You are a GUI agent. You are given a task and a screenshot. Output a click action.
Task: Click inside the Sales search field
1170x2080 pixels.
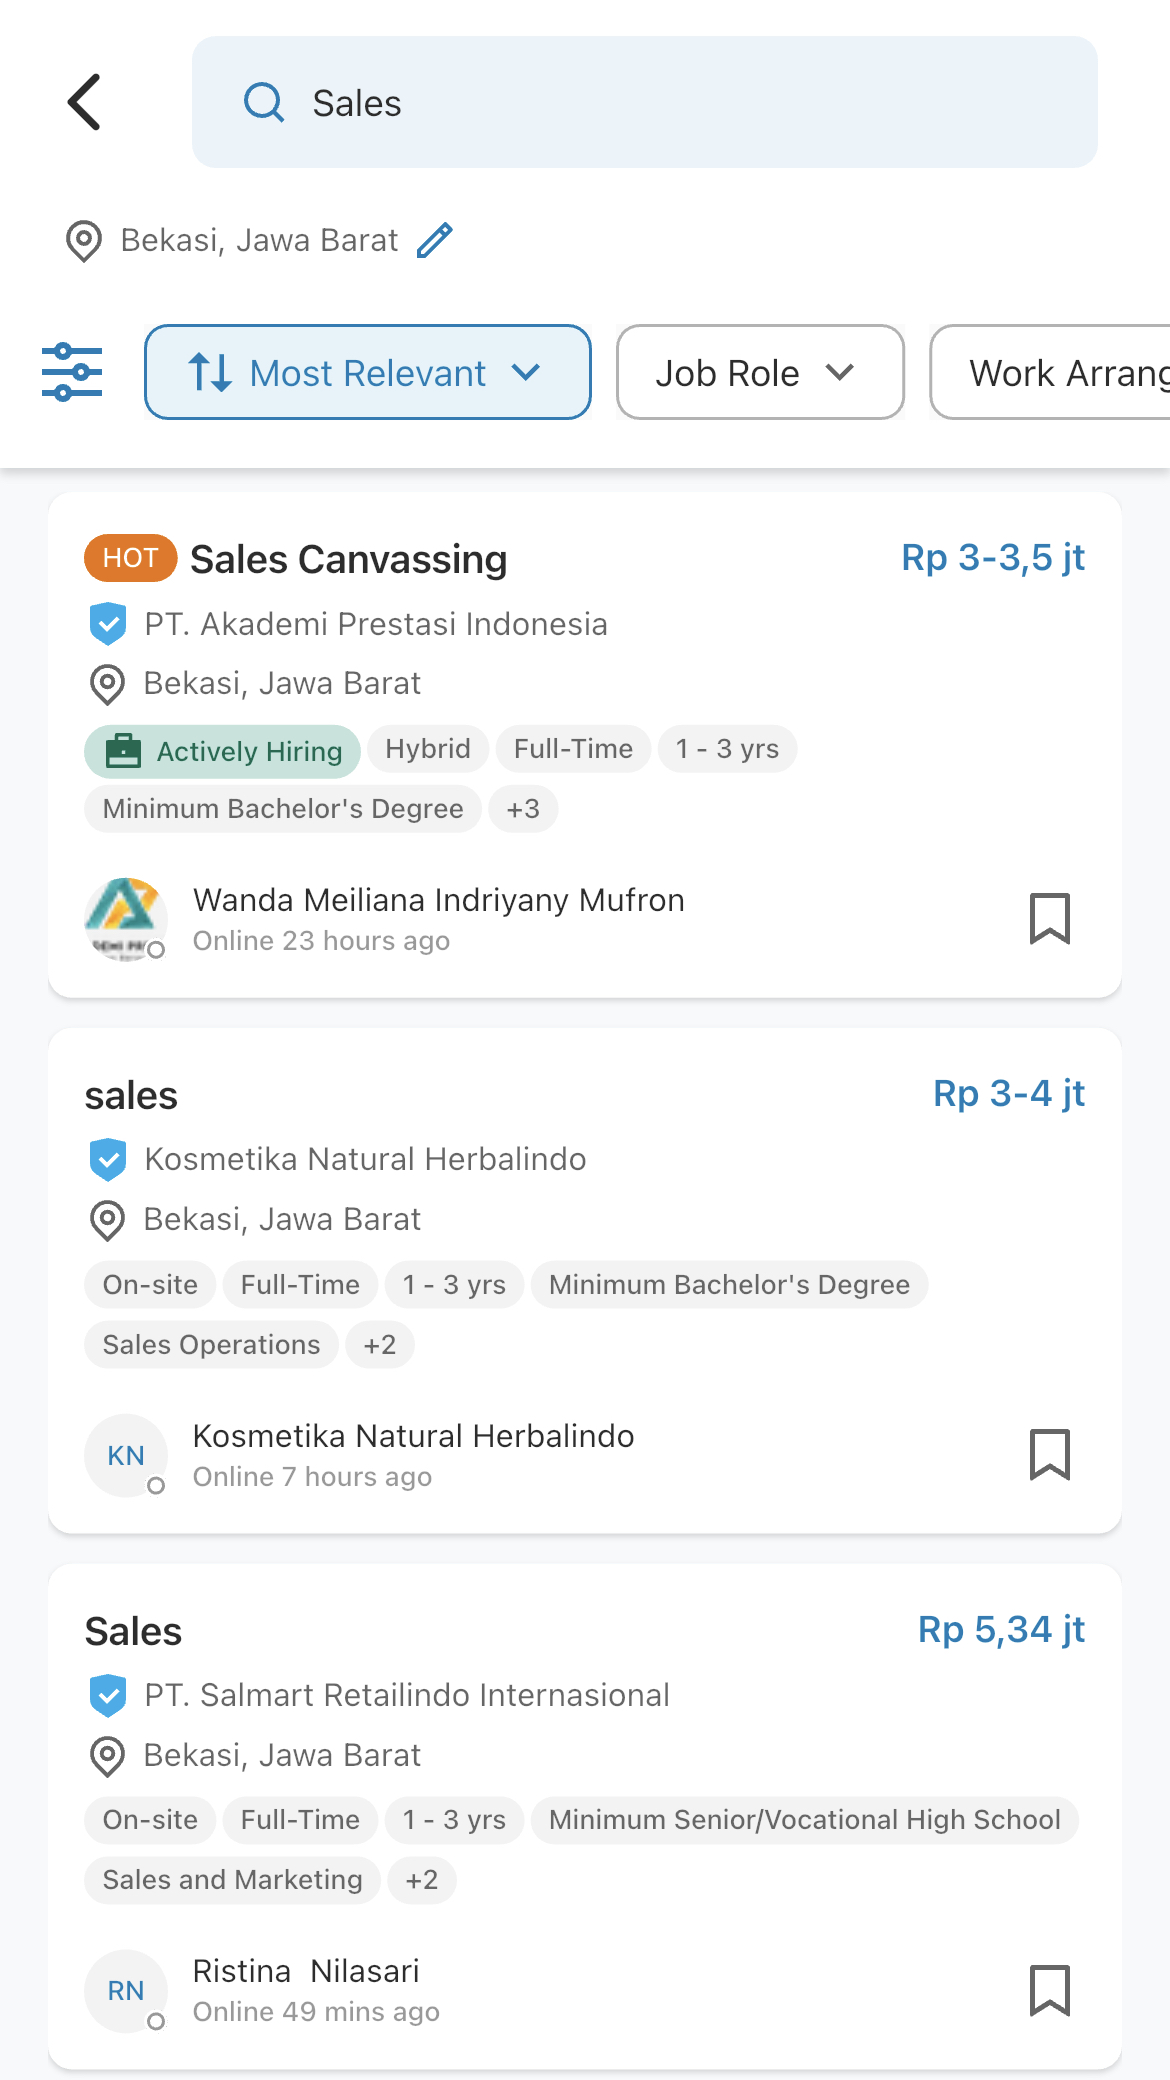645,102
